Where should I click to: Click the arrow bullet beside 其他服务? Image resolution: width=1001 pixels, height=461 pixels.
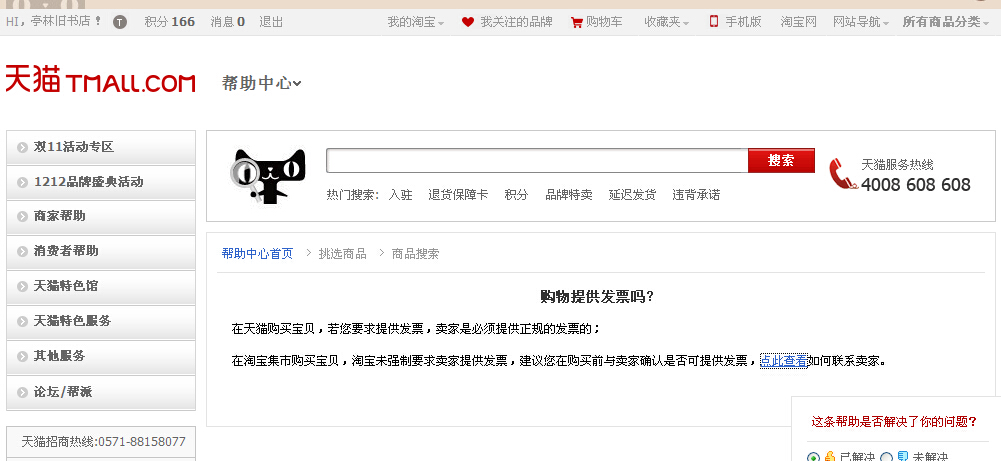(x=23, y=356)
